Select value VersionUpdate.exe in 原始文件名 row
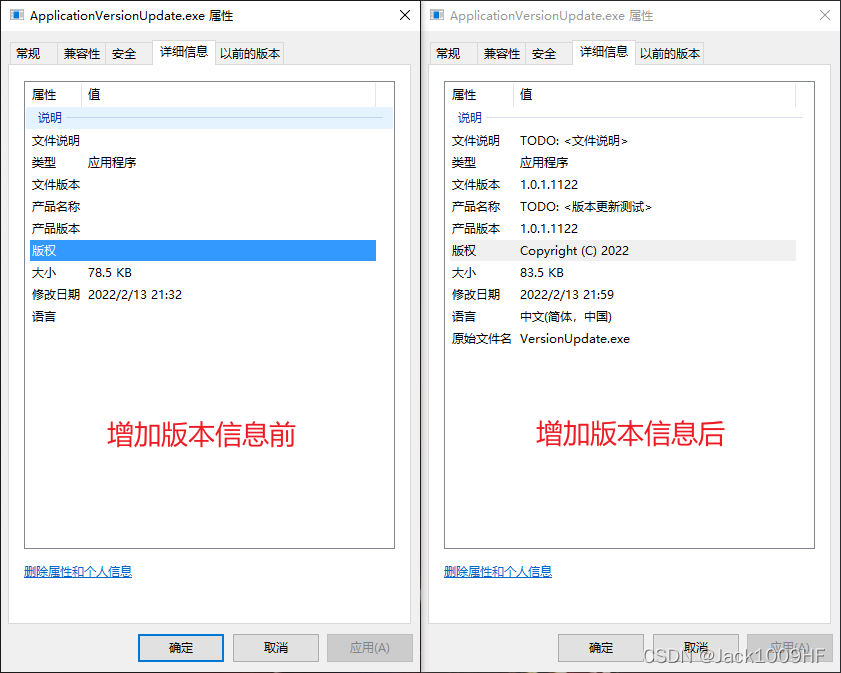The image size is (841, 673). click(575, 338)
